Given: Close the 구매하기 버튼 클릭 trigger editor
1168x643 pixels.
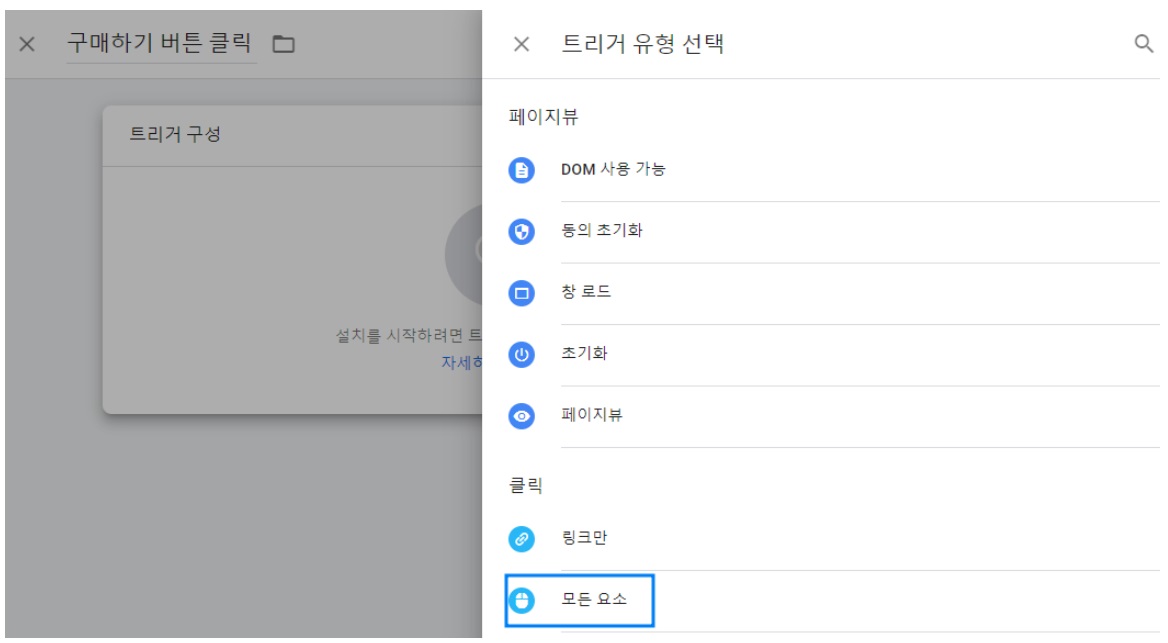Looking at the screenshot, I should [27, 44].
